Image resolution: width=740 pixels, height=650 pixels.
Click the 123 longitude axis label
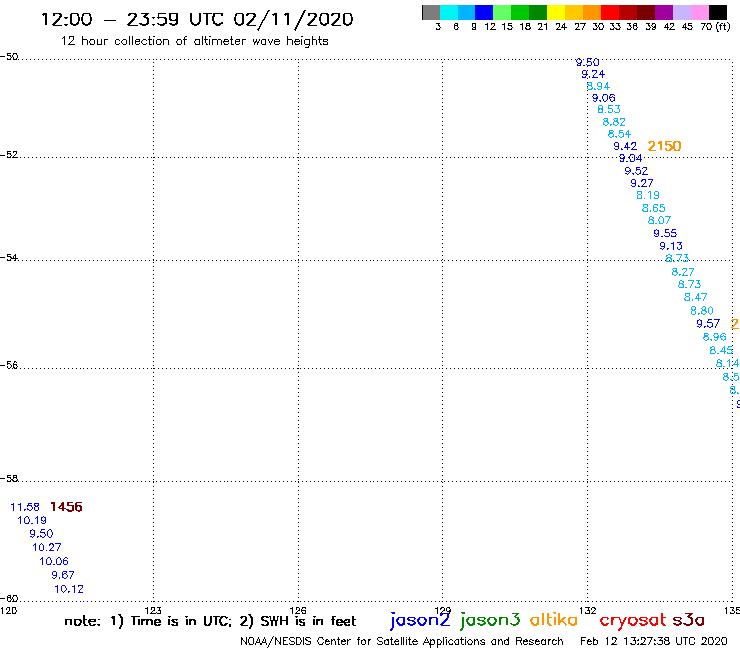click(153, 610)
